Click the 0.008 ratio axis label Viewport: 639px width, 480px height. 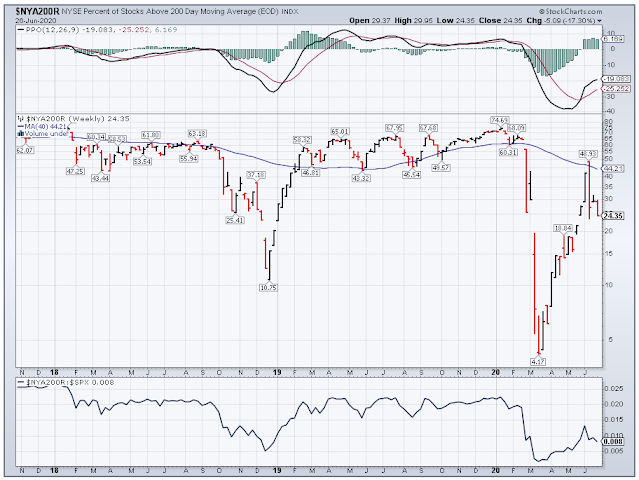click(613, 441)
